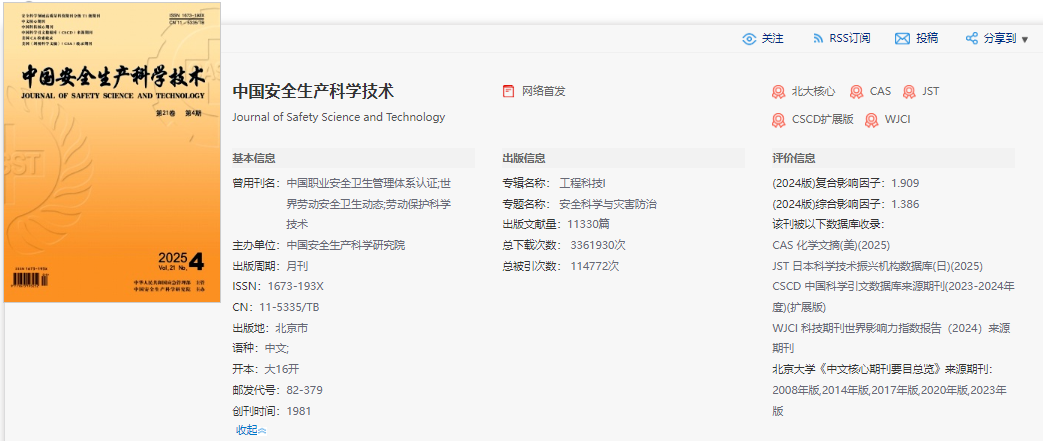Screen dimensions: 1043x441
Task: Click the 北大核心 badge label
Action: [814, 92]
